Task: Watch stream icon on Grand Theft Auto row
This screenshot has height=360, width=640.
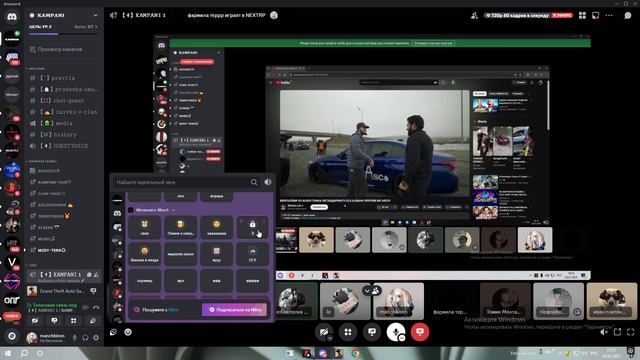Action: click(x=93, y=291)
